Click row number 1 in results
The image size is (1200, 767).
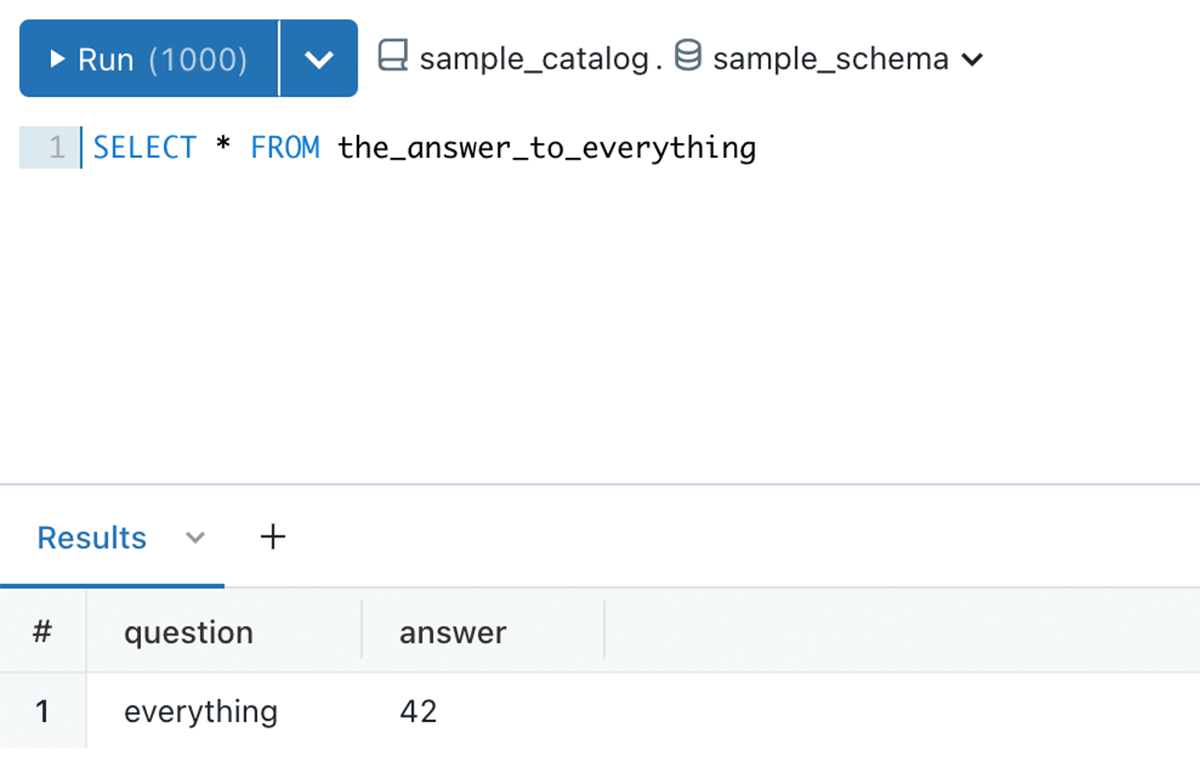pos(42,711)
